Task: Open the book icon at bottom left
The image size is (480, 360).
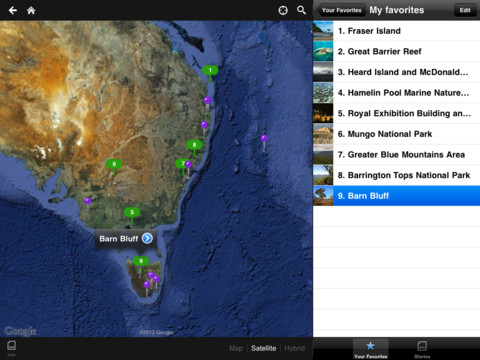Action: (x=11, y=346)
